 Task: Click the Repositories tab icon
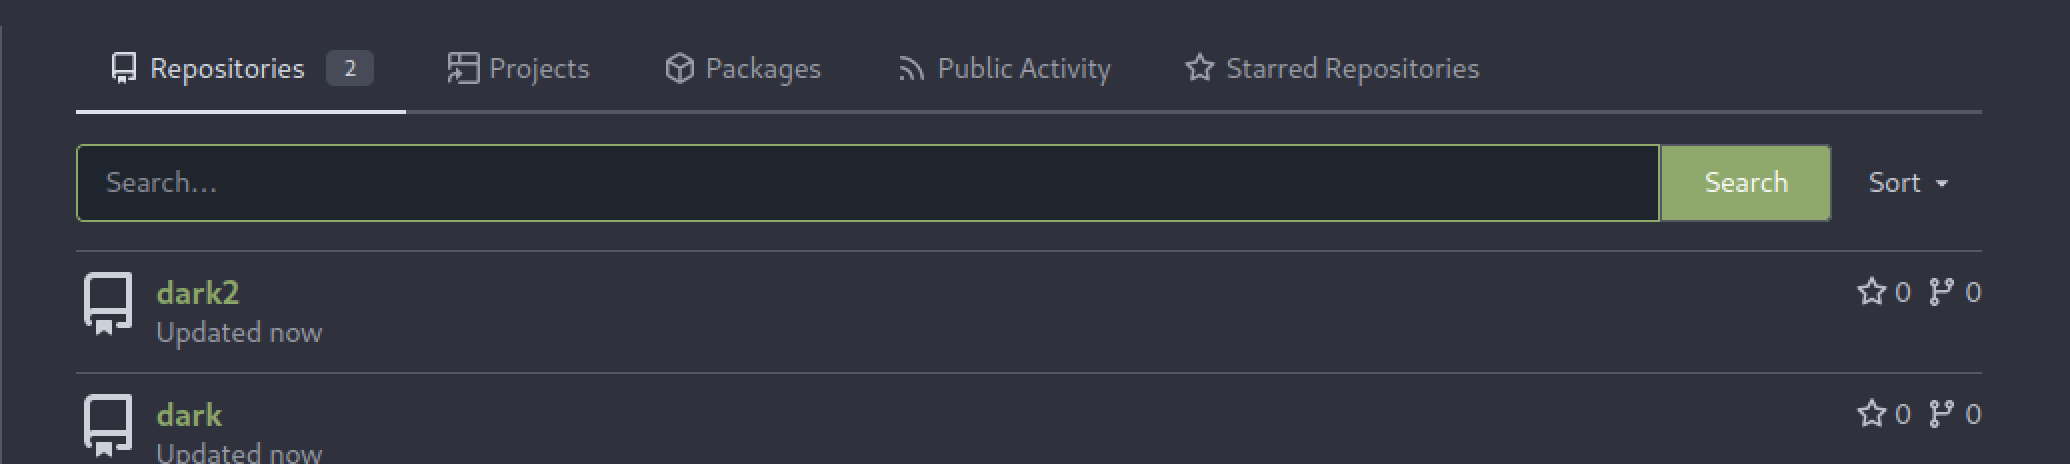(x=123, y=68)
